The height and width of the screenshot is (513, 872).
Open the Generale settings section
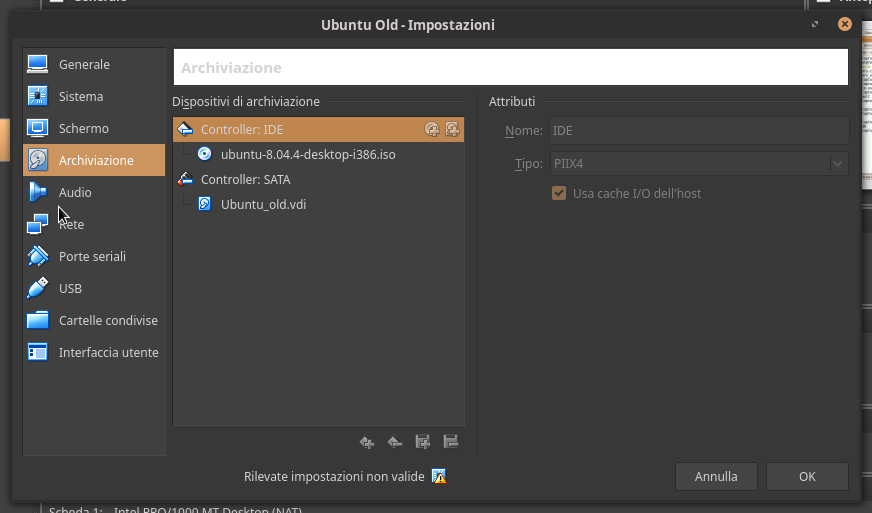[x=94, y=65]
